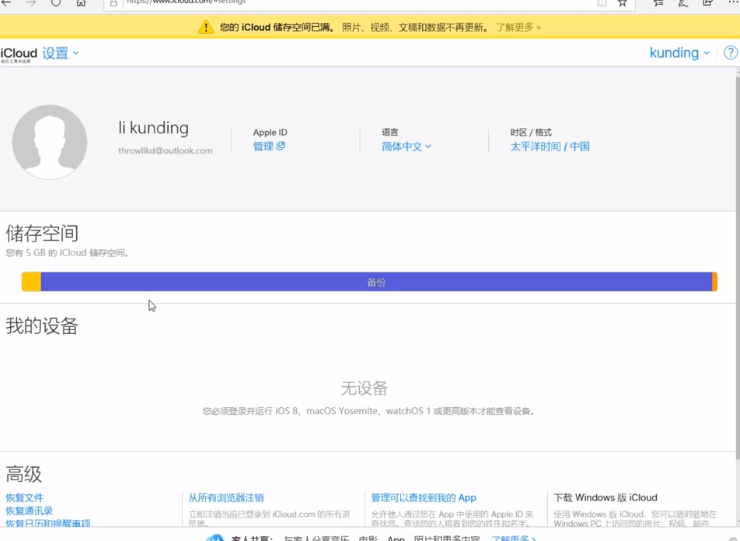This screenshot has height=541, width=740.
Task: Open the 恢复通讯录 link
Action: pos(29,511)
